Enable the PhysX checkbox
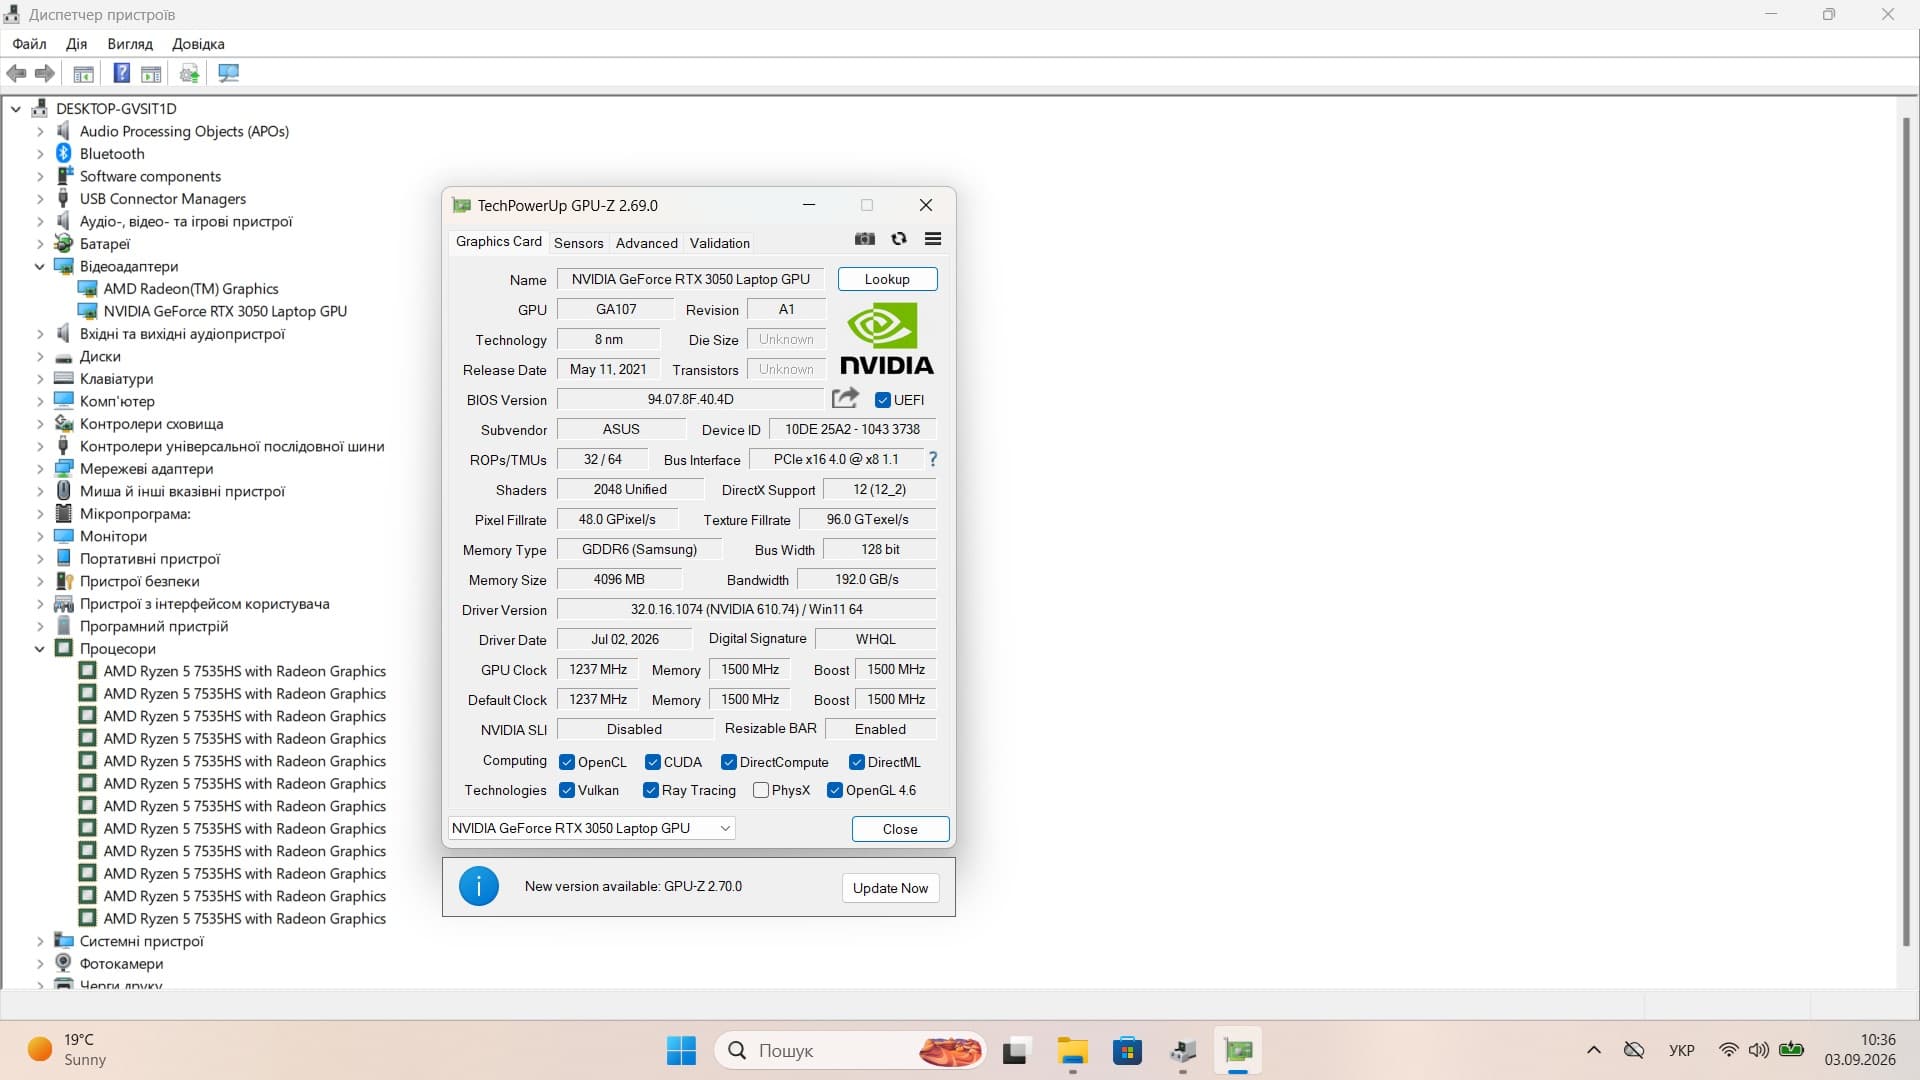 (x=761, y=790)
